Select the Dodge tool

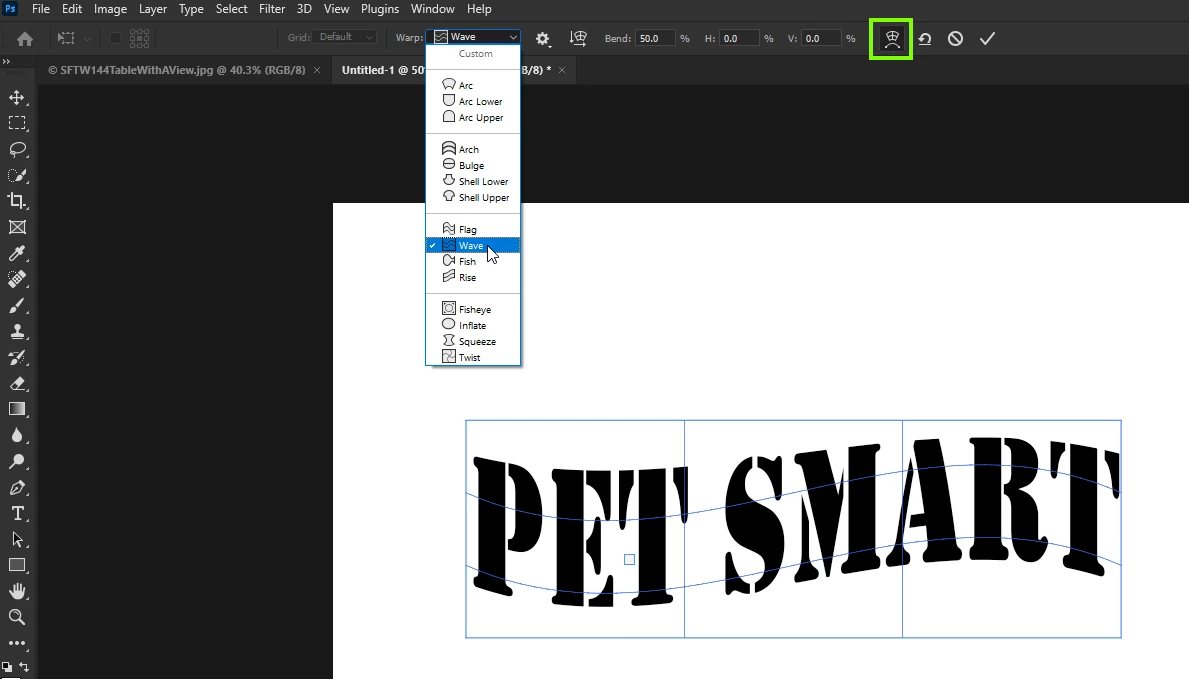point(17,461)
